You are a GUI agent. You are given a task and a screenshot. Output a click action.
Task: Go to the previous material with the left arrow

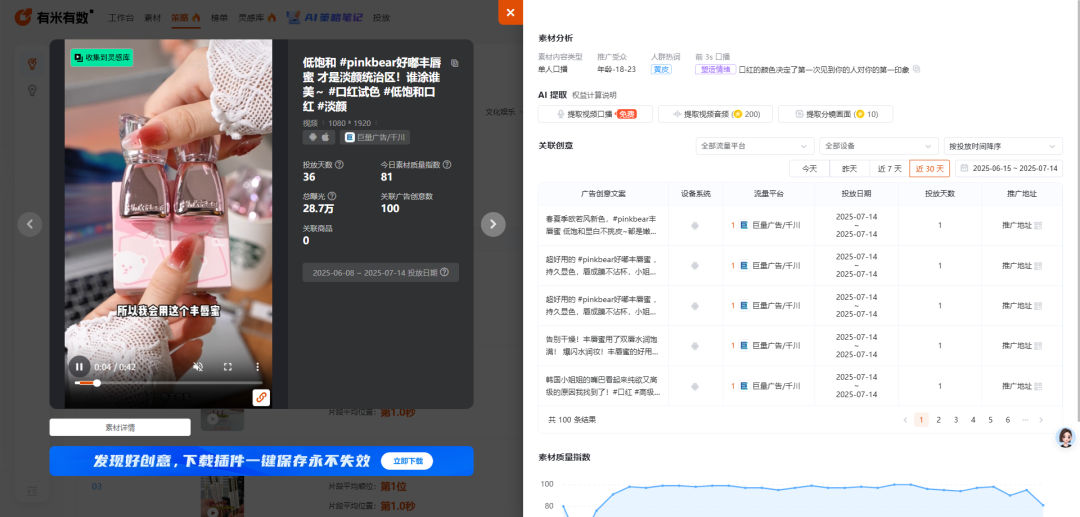tap(31, 225)
